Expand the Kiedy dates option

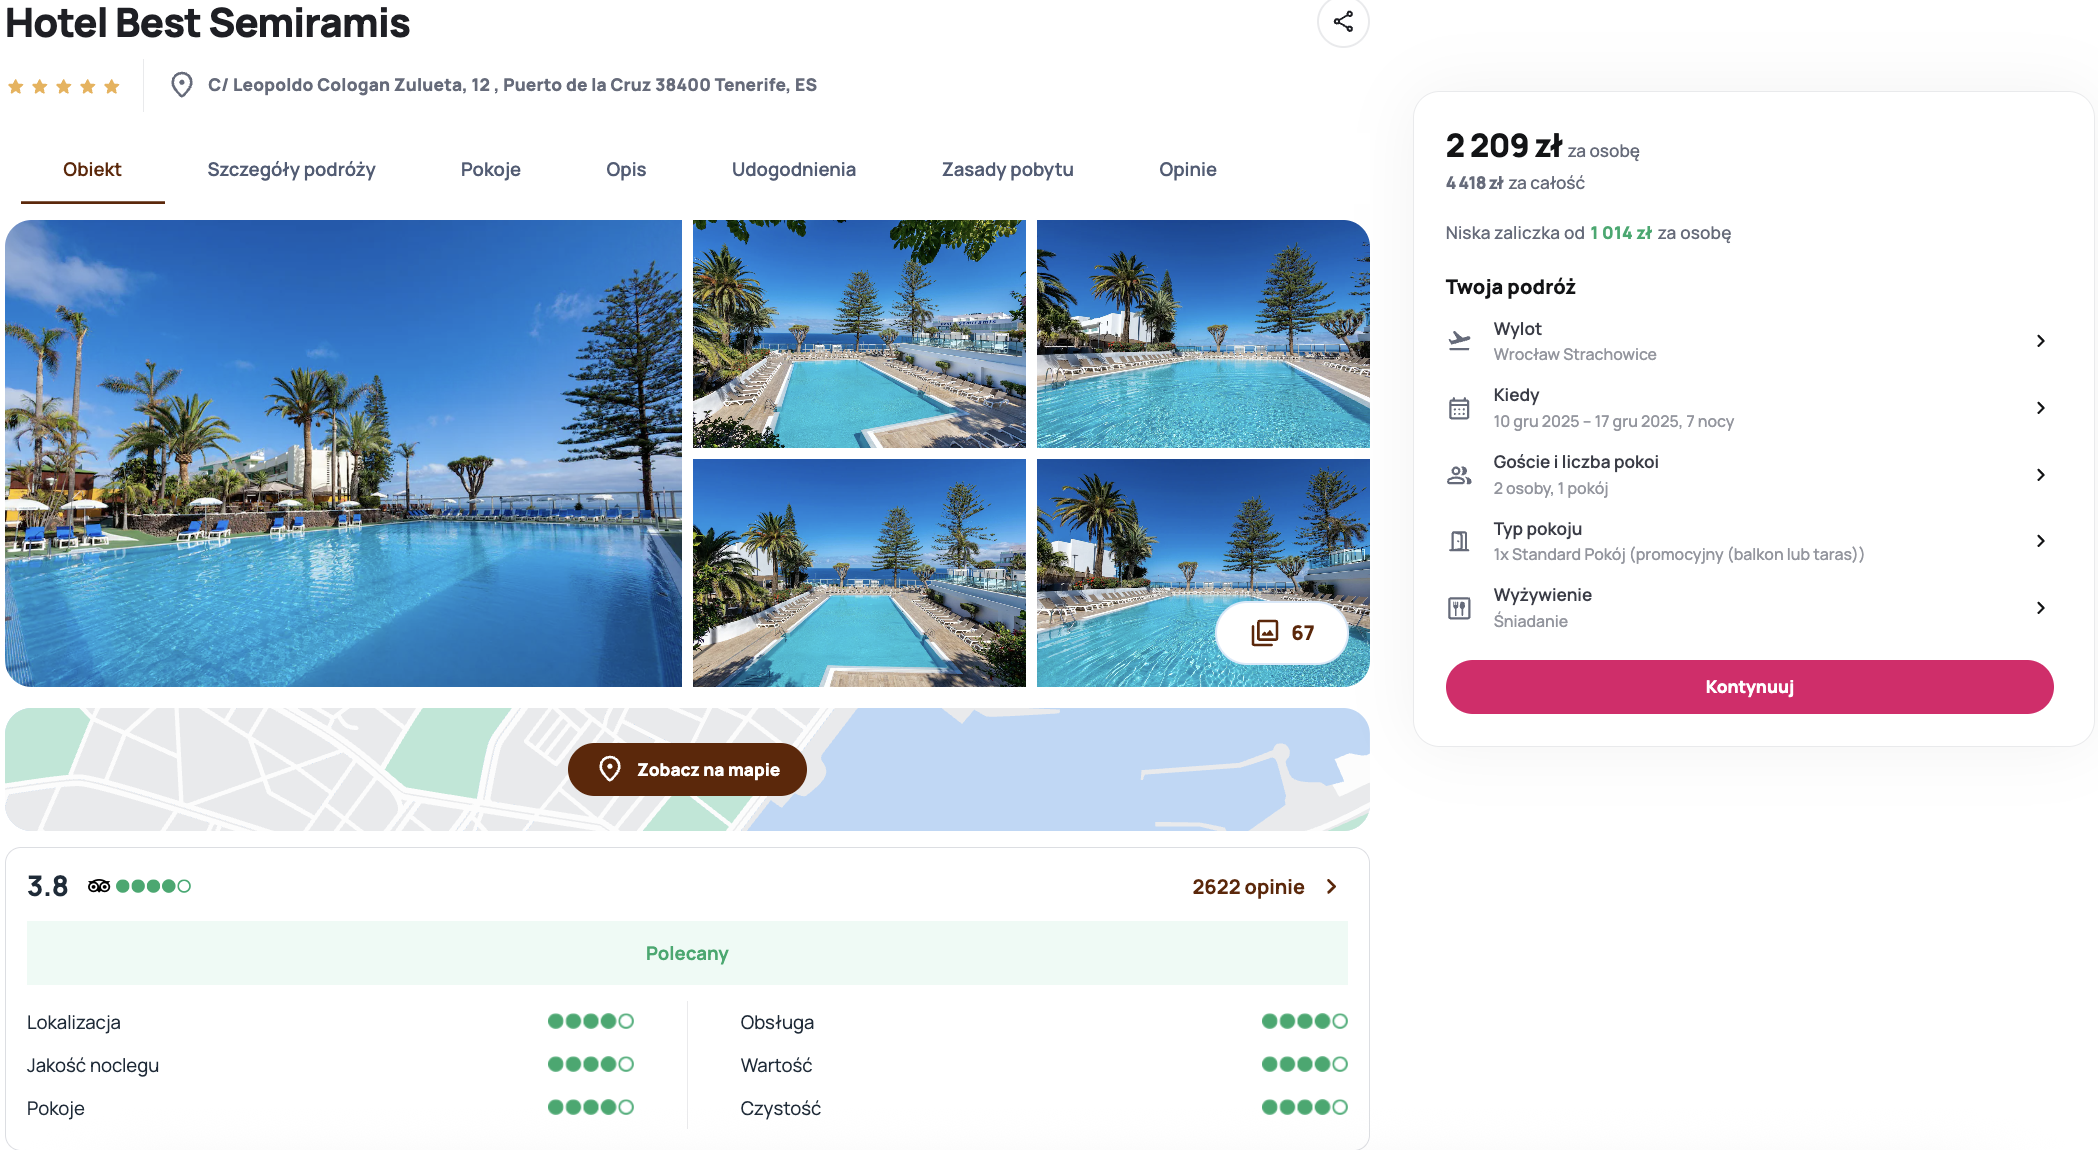[x=1749, y=408]
